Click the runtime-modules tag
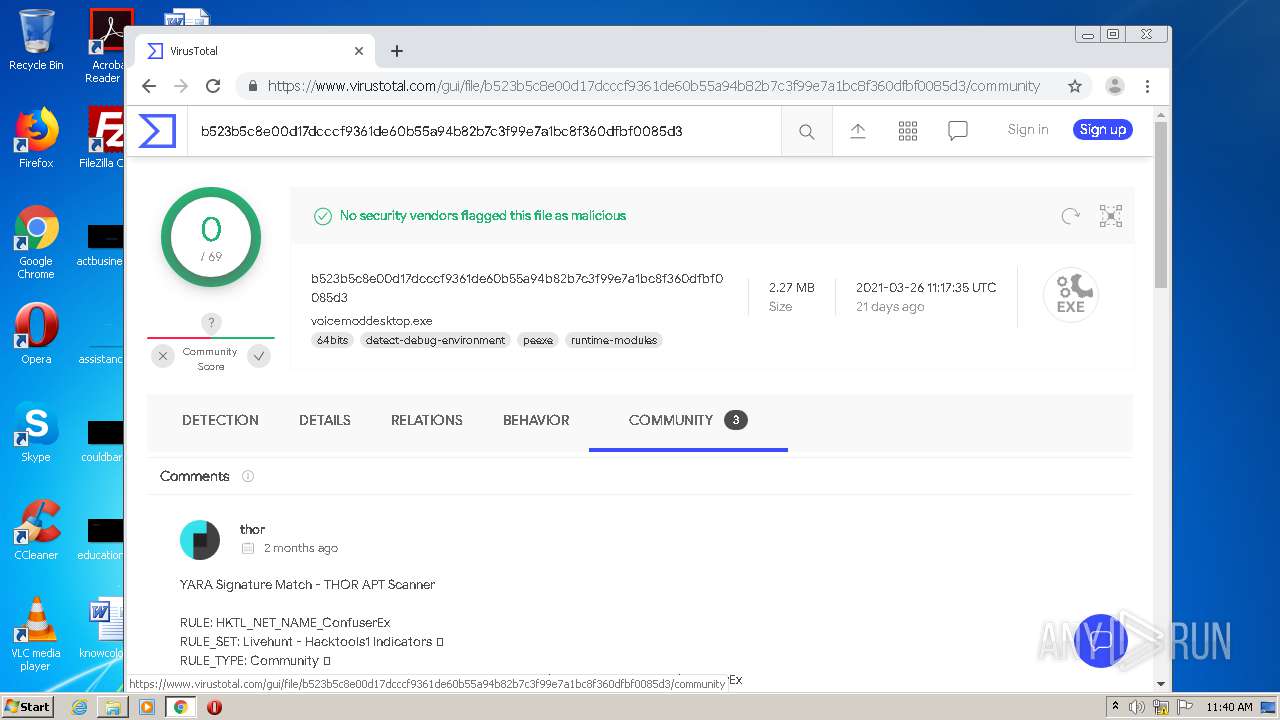Screen dimensions: 1280x720 (x=614, y=340)
